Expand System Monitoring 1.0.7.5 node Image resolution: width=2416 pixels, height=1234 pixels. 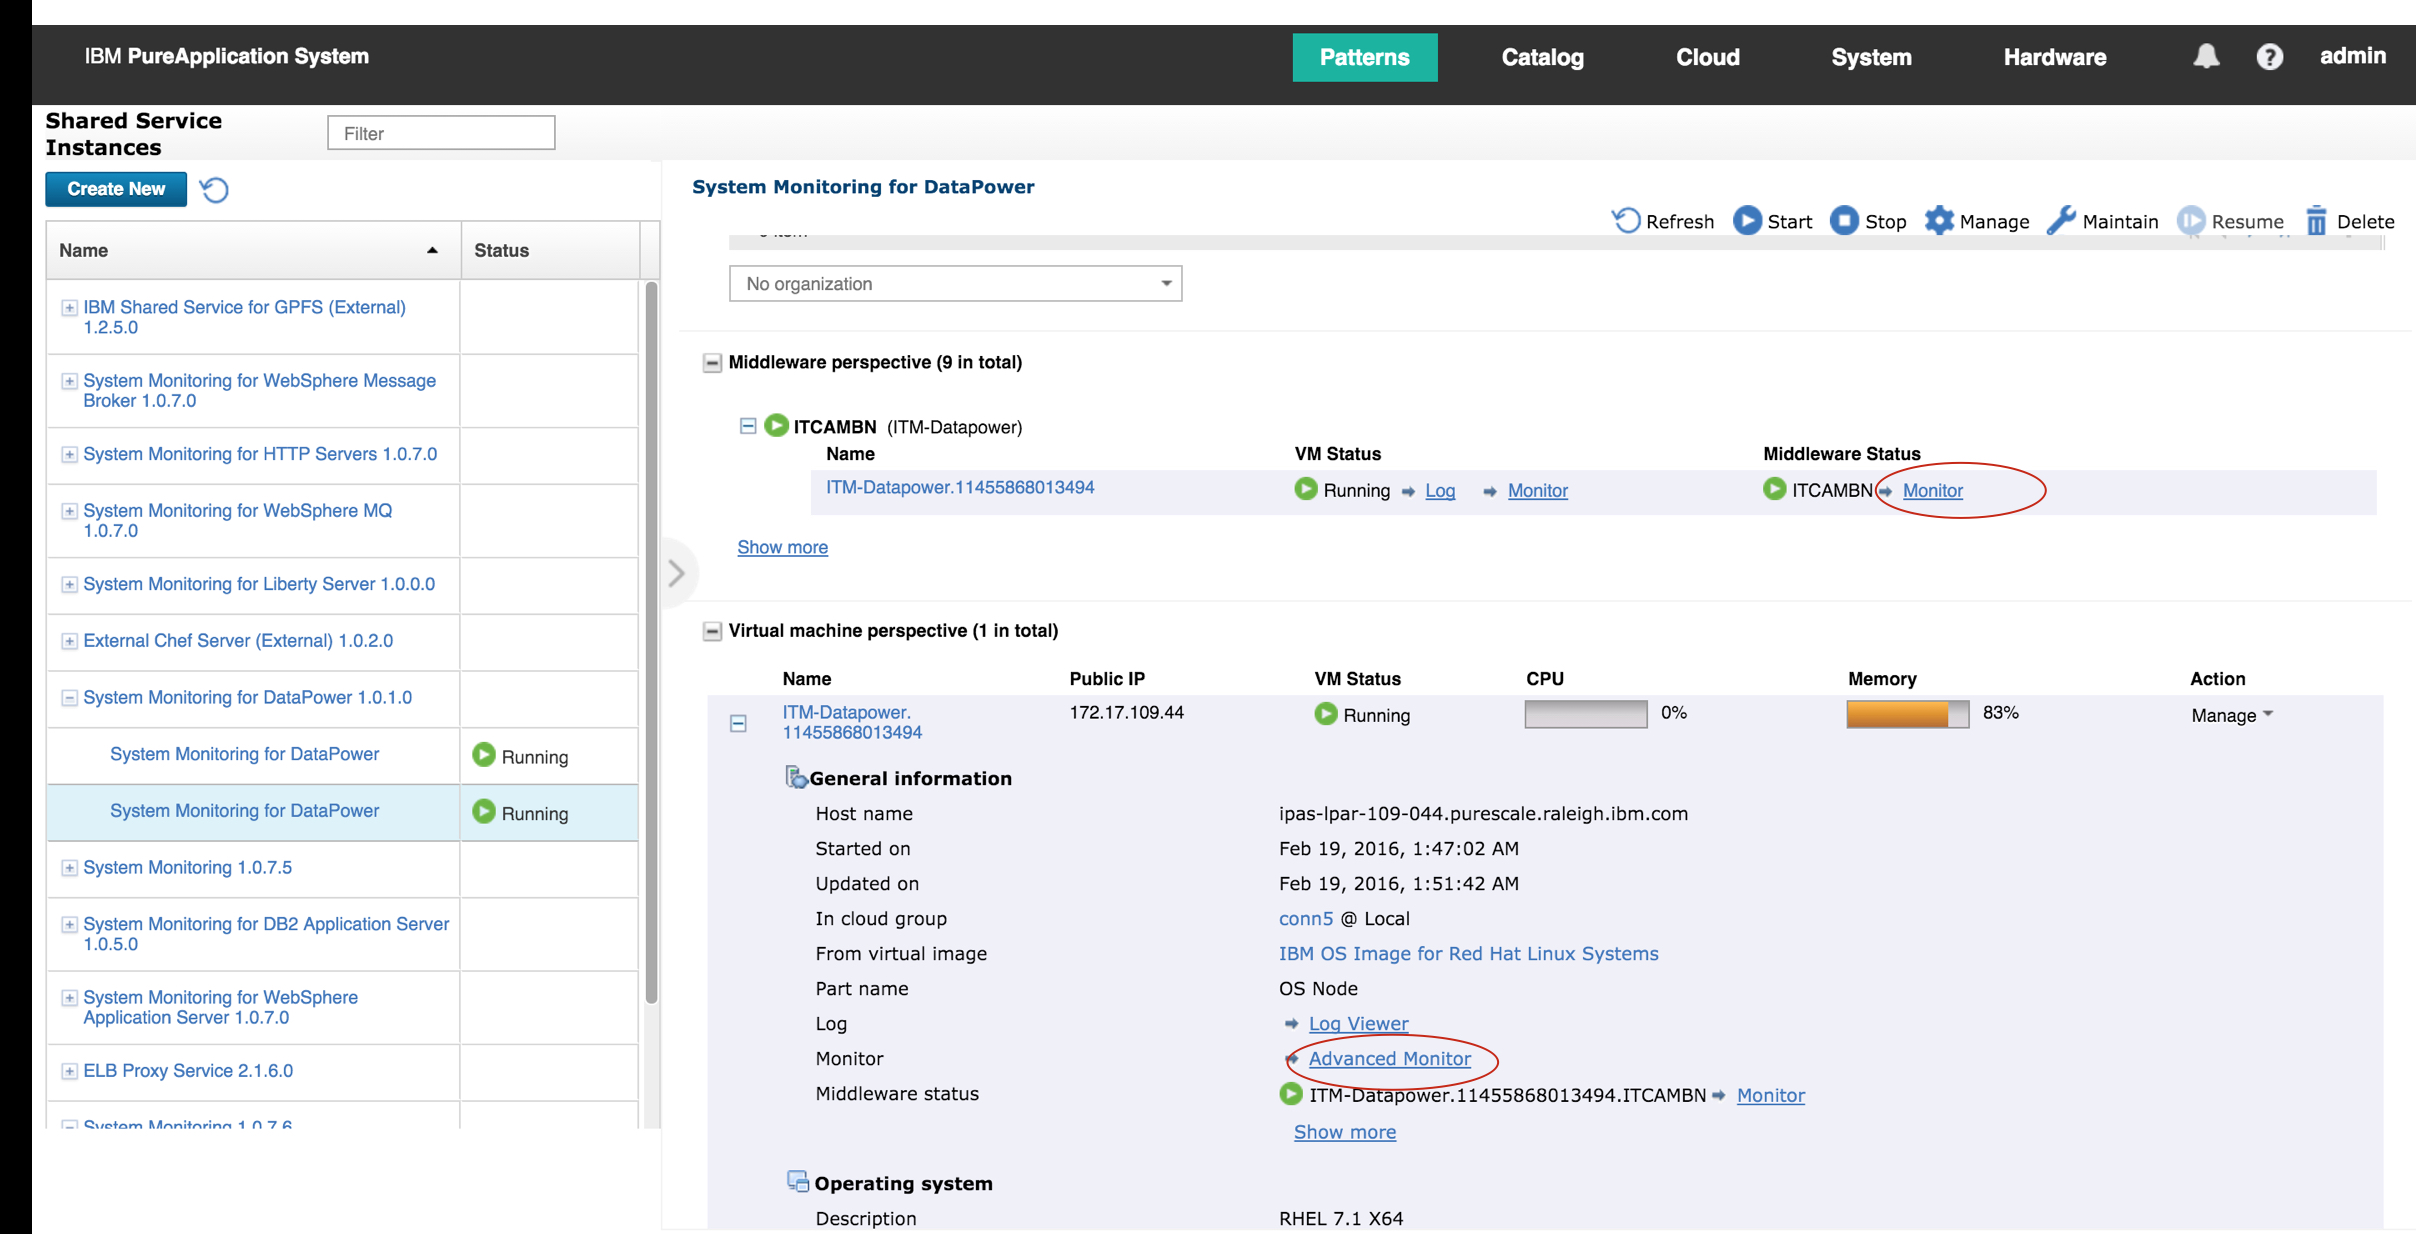[69, 868]
